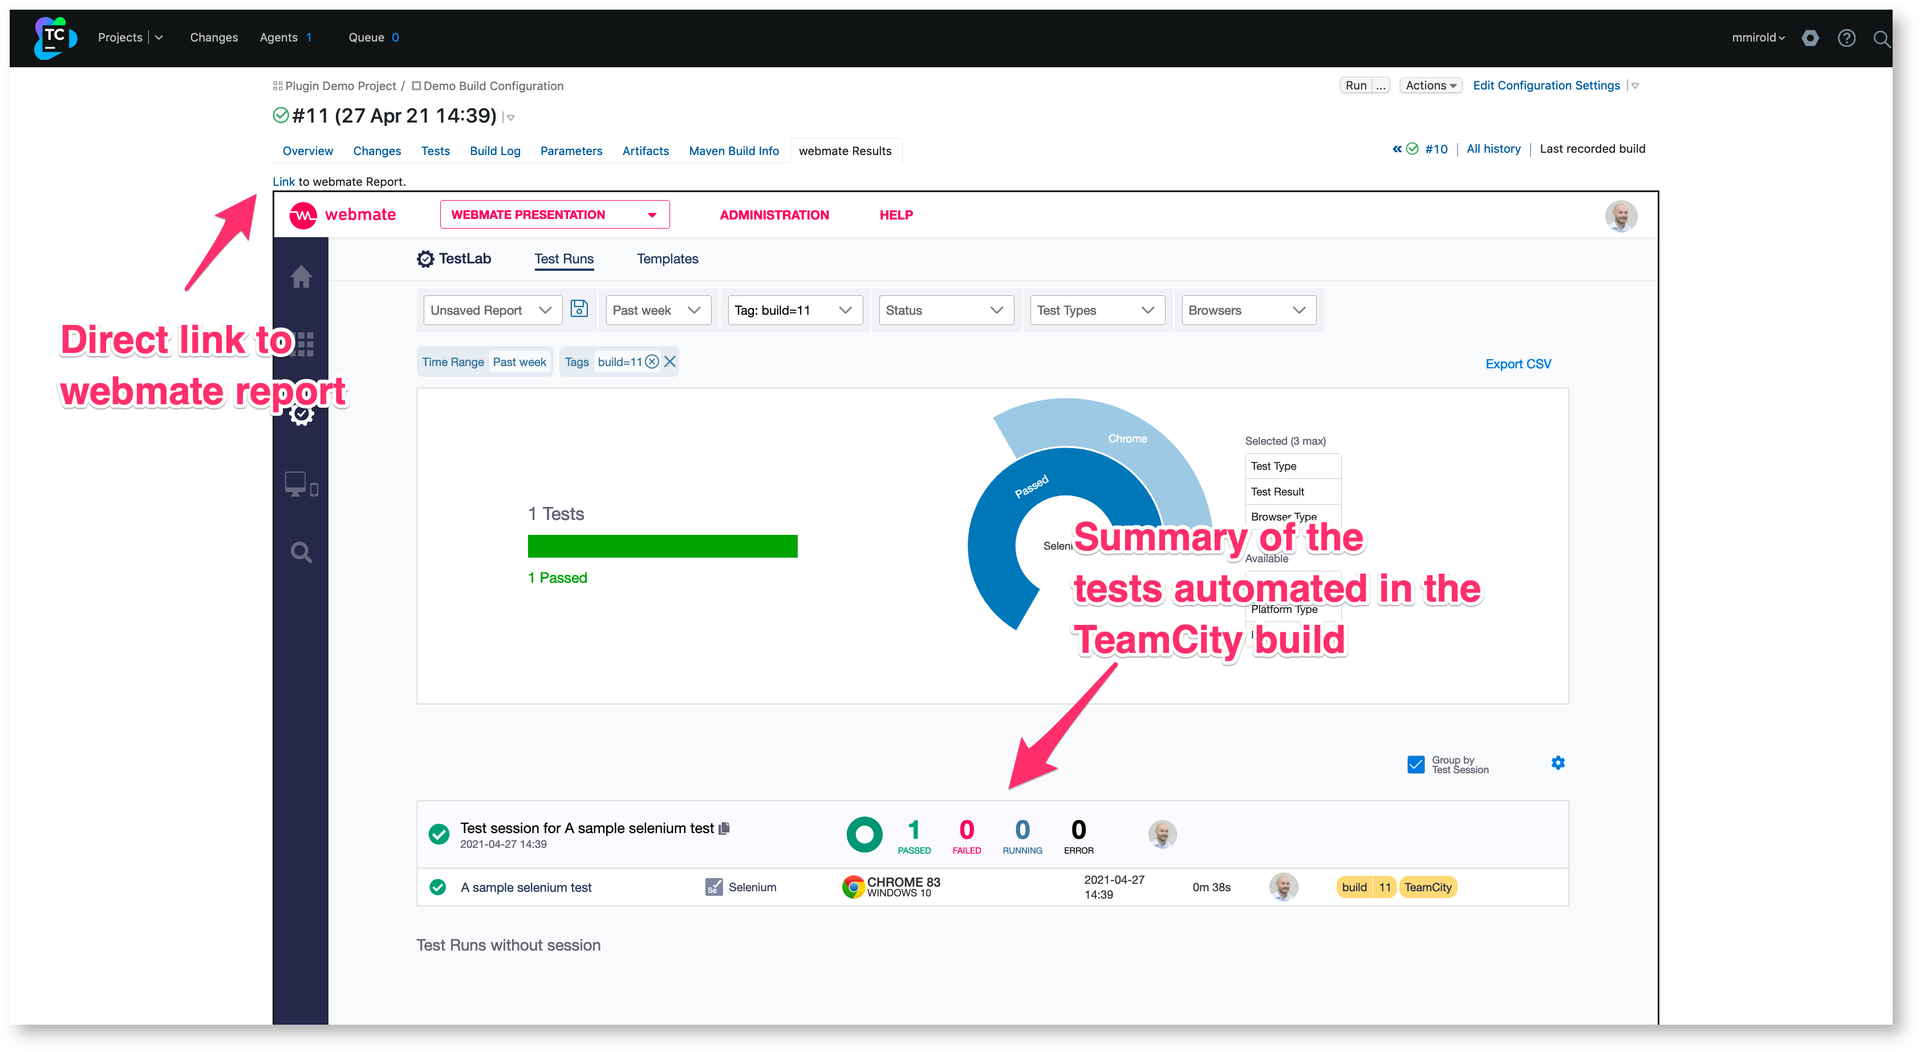Image resolution: width=1920 pixels, height=1052 pixels.
Task: Open the Unsaved Report dropdown
Action: 492,310
